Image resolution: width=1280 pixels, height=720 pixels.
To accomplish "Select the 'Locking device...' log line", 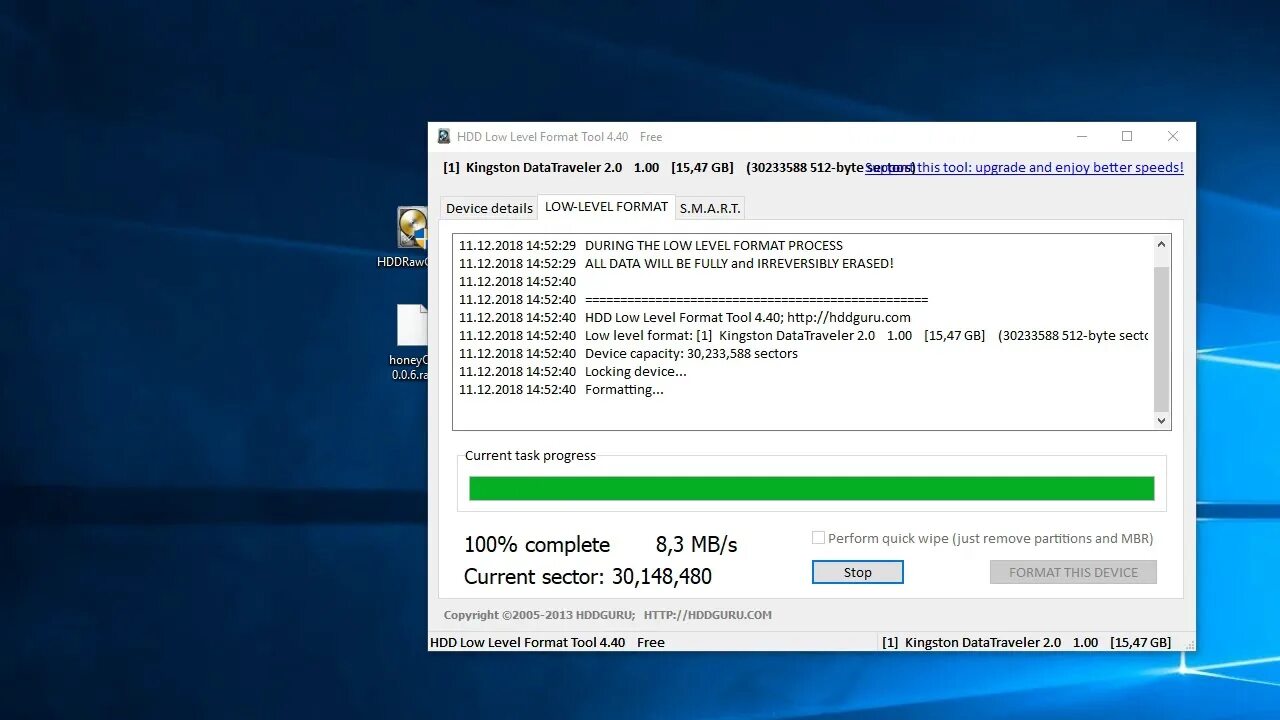I will coord(573,372).
